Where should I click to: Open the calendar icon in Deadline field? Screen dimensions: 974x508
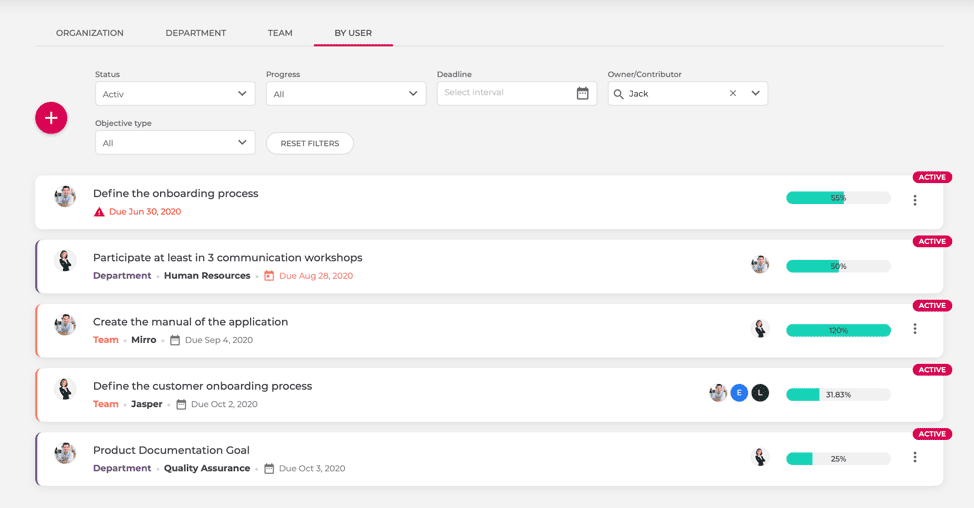point(582,93)
